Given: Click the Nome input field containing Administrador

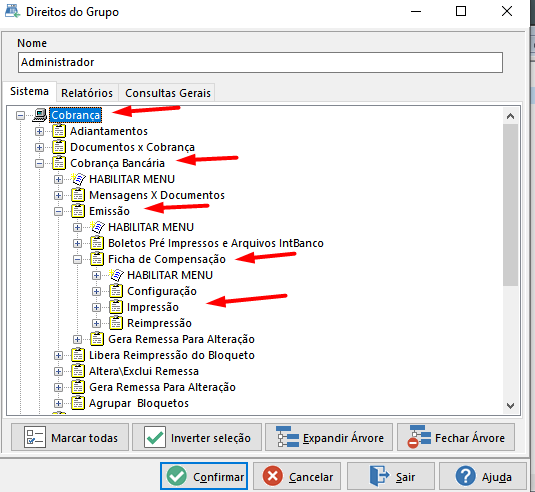Looking at the screenshot, I should pos(260,62).
